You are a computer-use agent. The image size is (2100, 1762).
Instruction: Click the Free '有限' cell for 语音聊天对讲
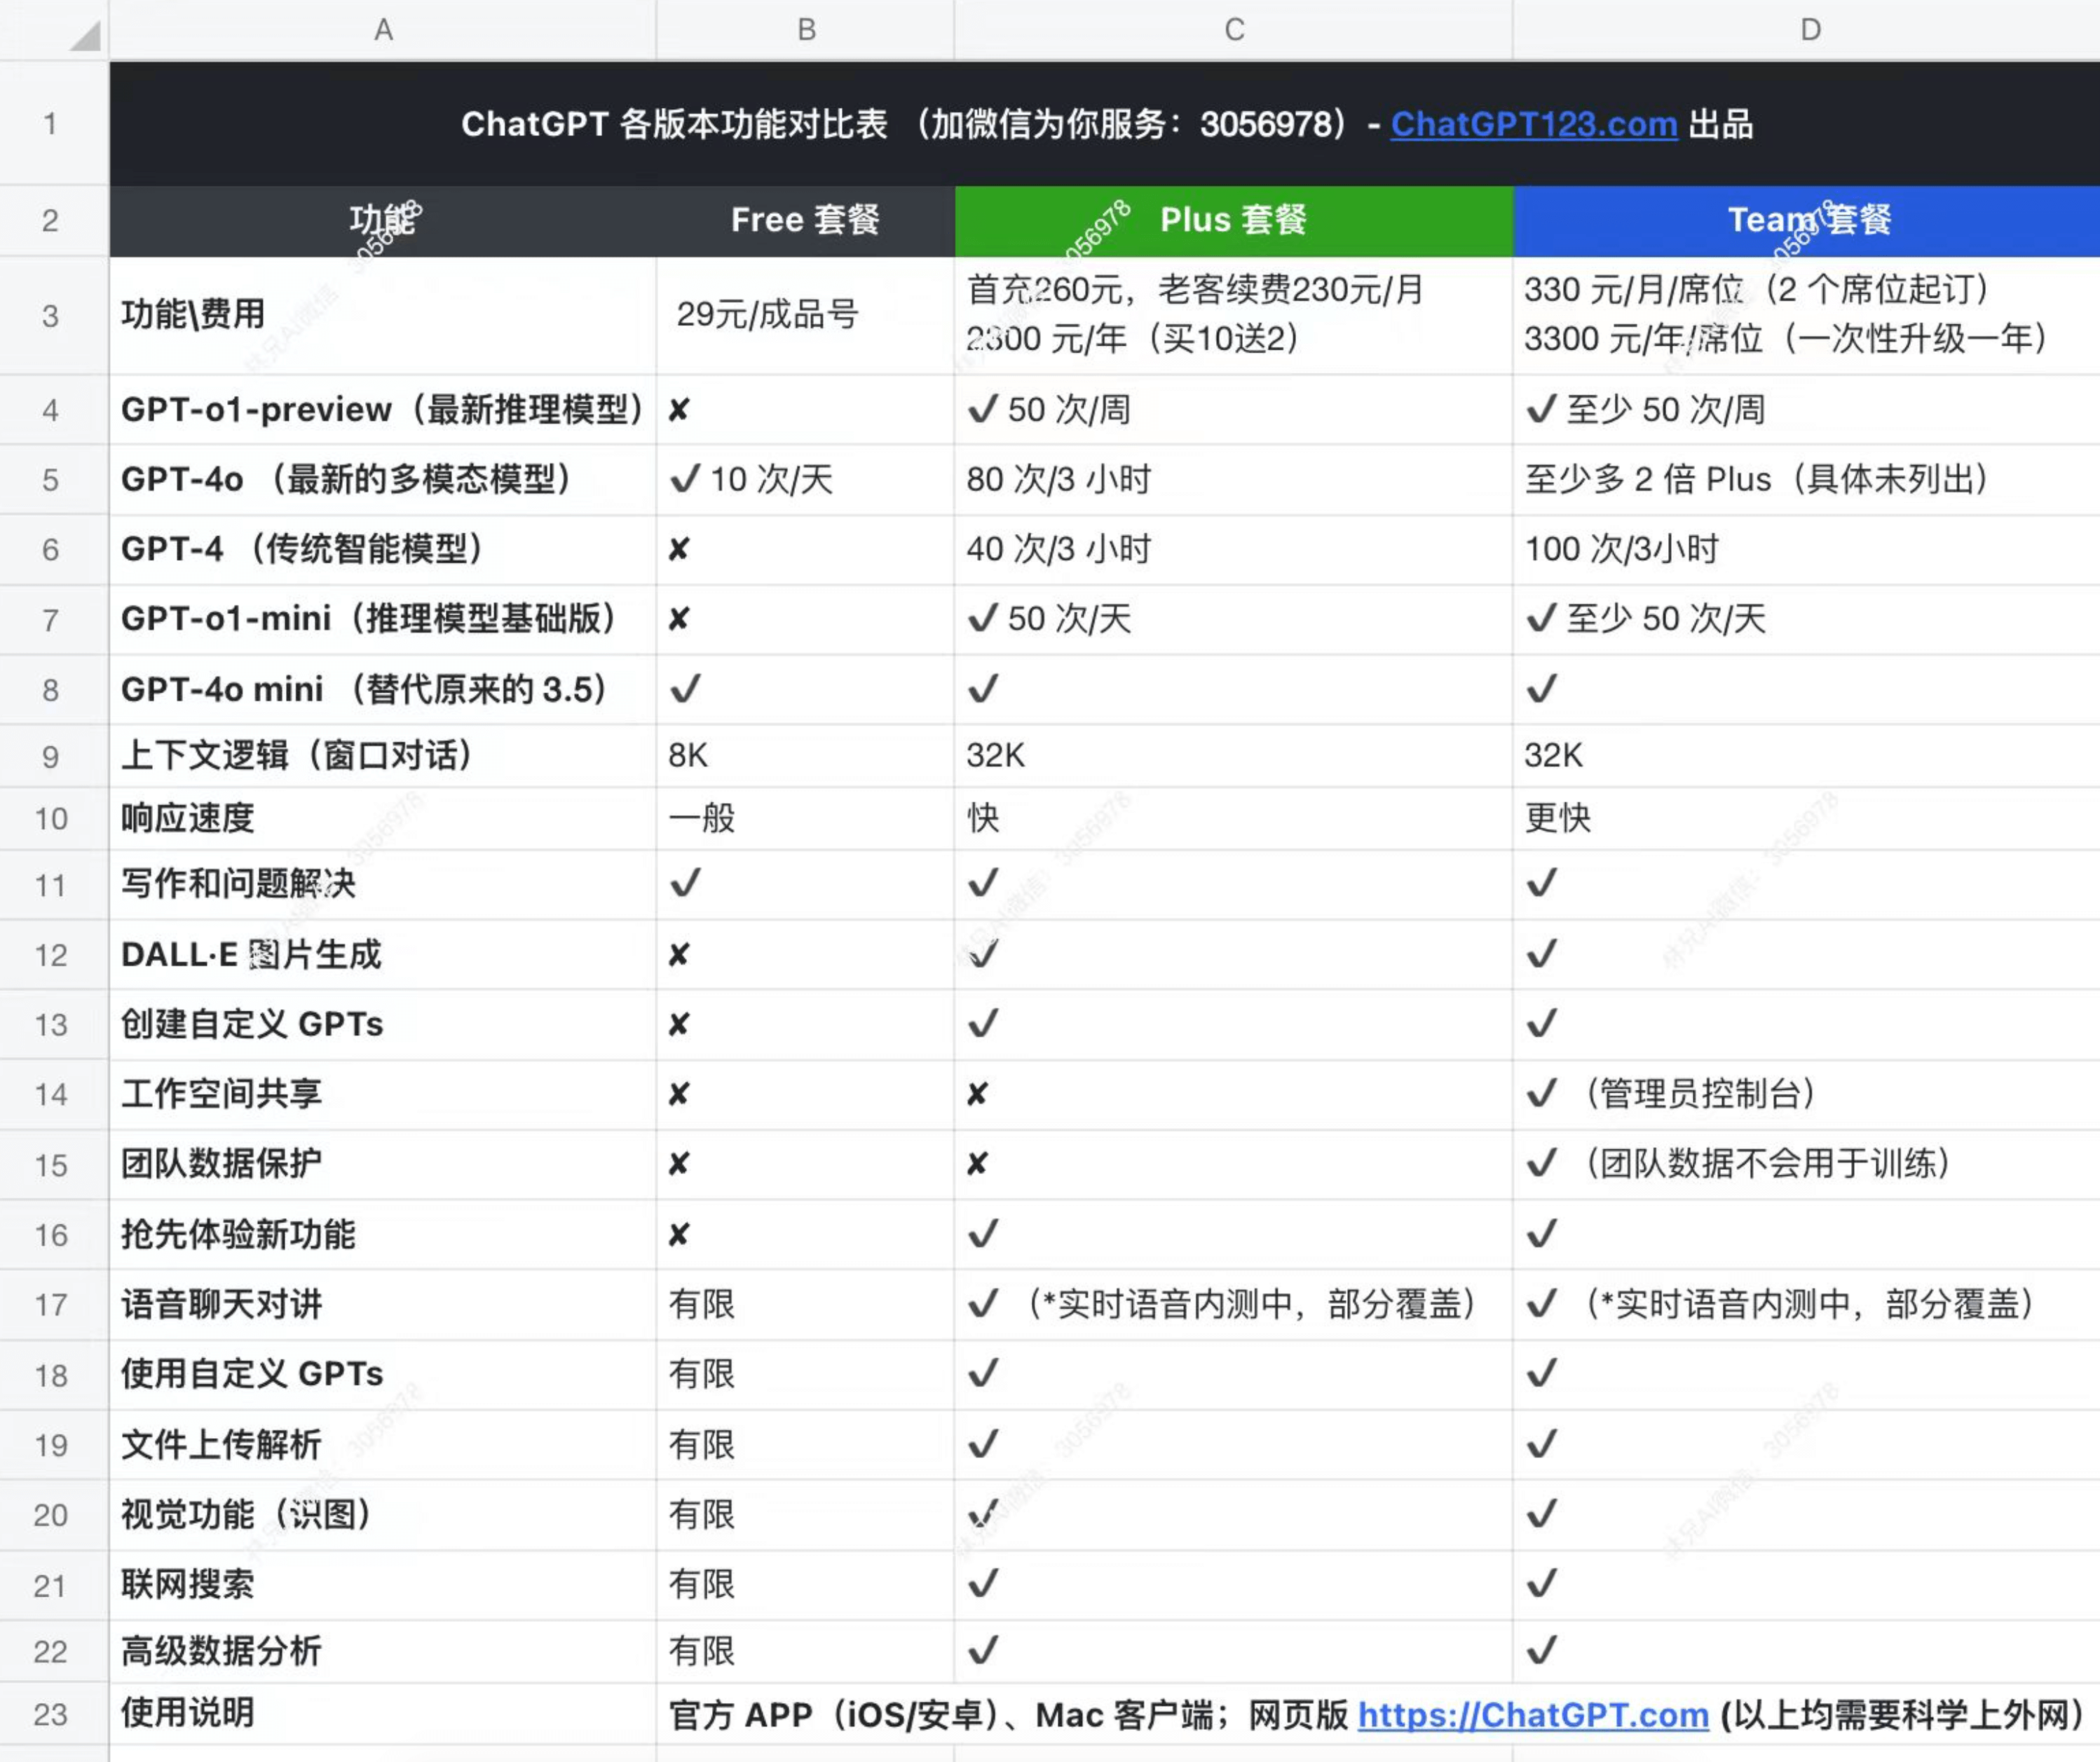pyautogui.click(x=806, y=1305)
